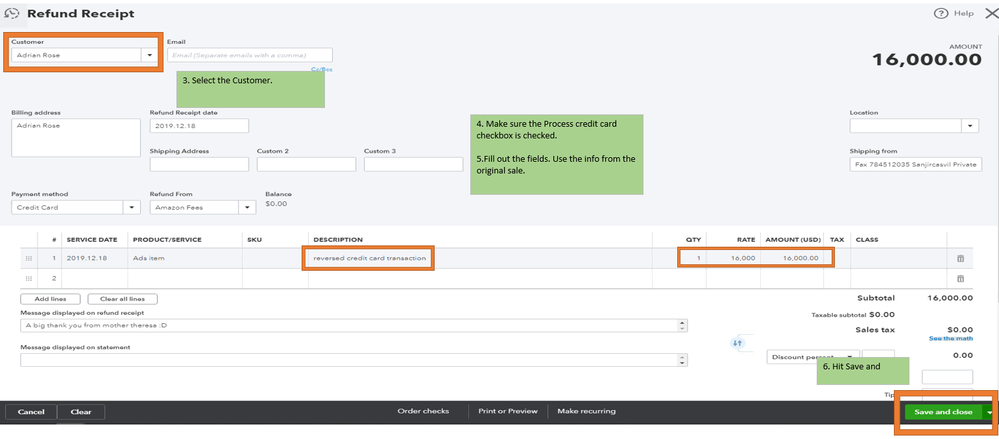Click the swap discount and tax icon
Screen dimensions: 999x439
click(x=738, y=343)
